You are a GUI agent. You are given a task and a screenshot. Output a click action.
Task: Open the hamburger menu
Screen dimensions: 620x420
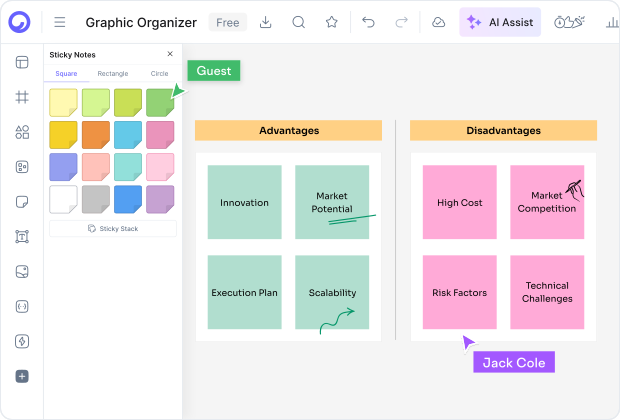tap(60, 22)
